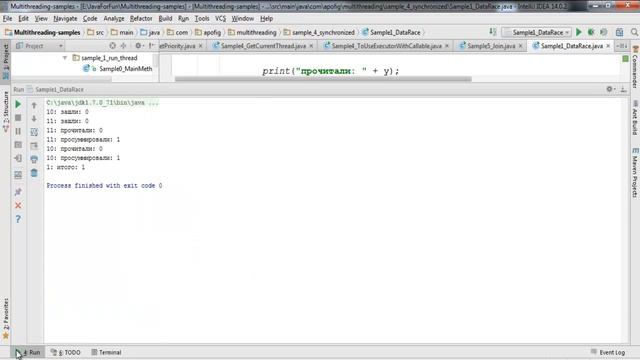640x360 pixels.
Task: Click Make Project icon in toolbar
Action: coord(493,32)
